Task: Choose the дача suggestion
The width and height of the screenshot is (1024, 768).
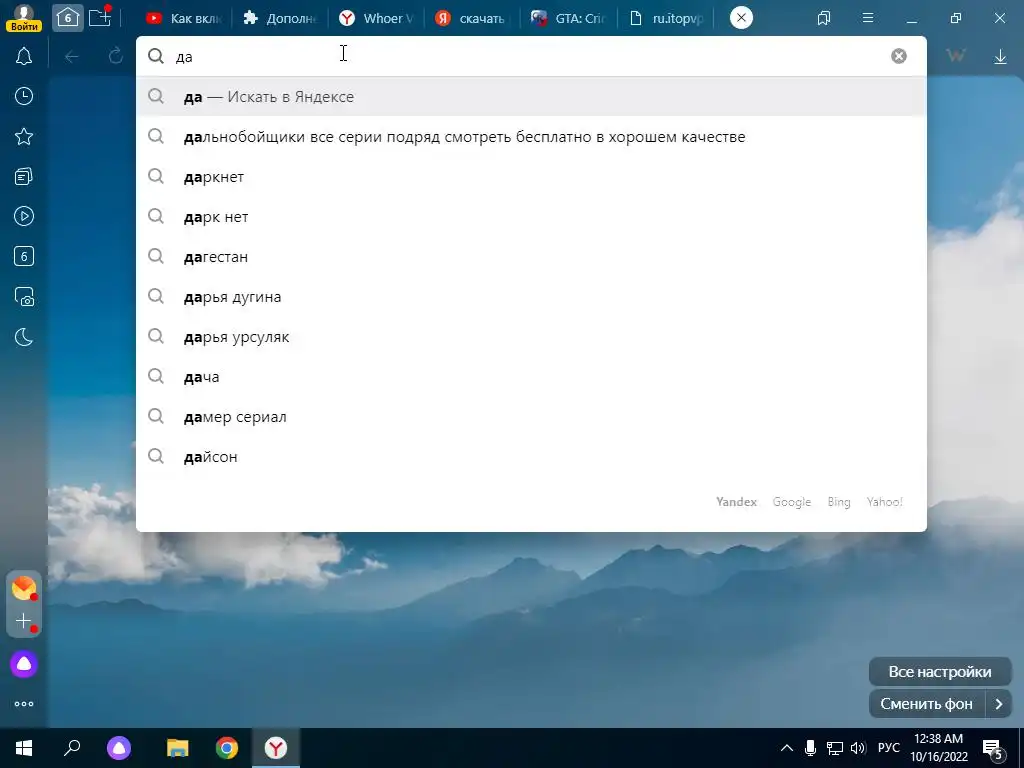Action: (531, 377)
